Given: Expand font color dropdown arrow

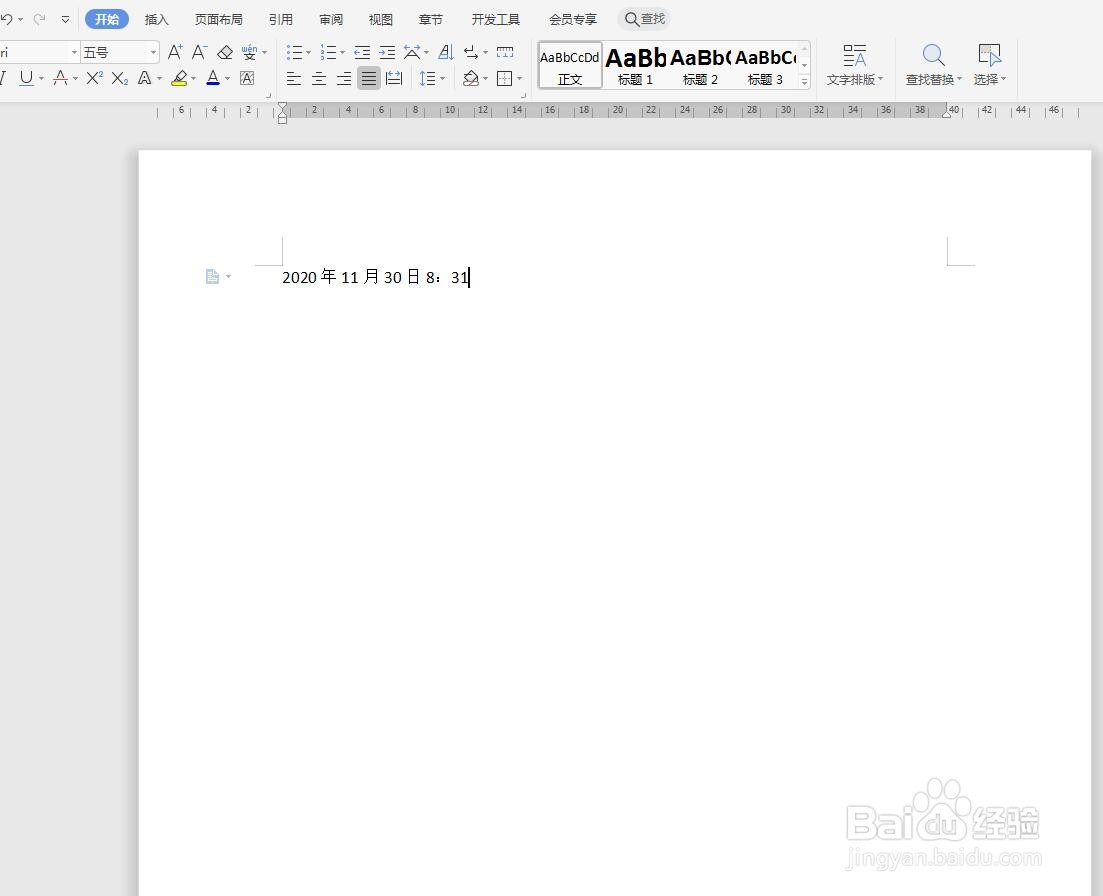Looking at the screenshot, I should (x=227, y=78).
